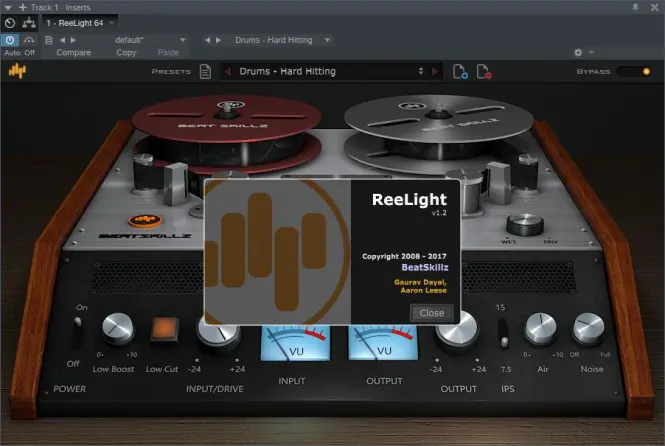Viewport: 665px width, 446px height.
Task: Toggle 'Auto: Off' automation mode
Action: point(20,53)
